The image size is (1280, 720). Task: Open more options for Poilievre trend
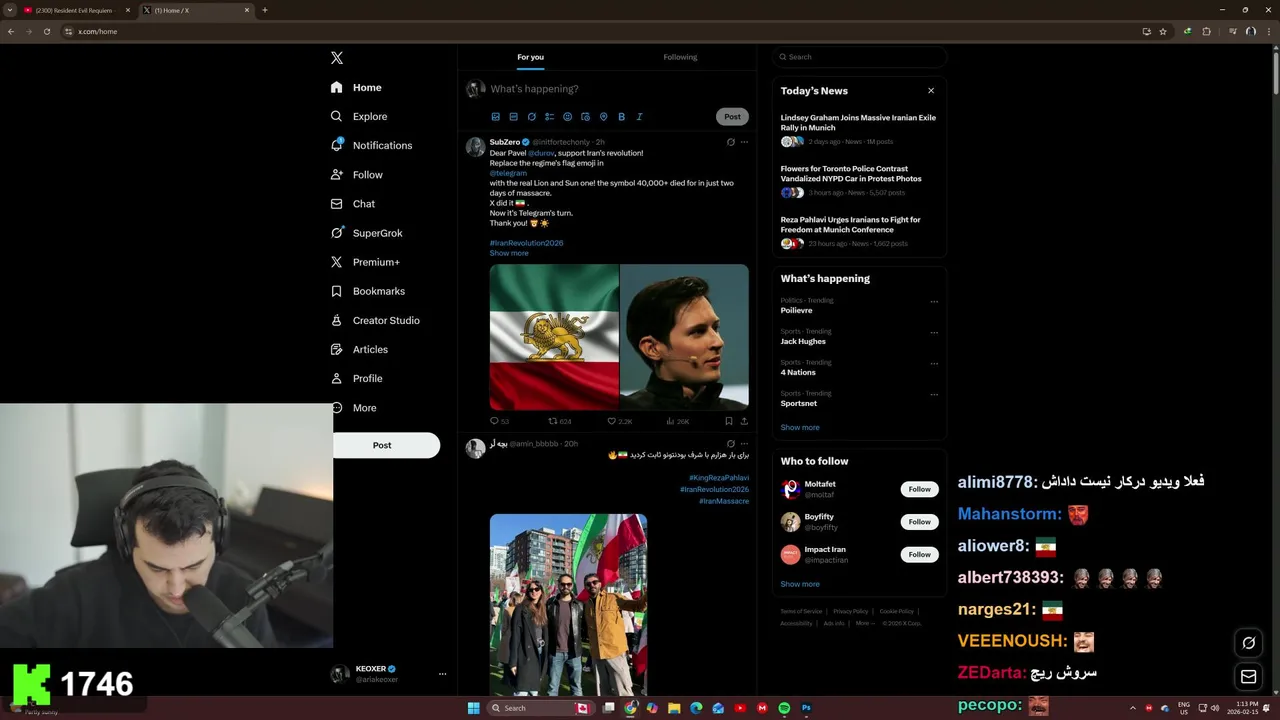point(934,301)
